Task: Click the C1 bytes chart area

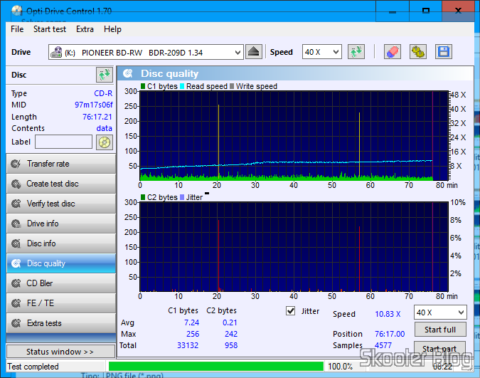Action: click(294, 136)
